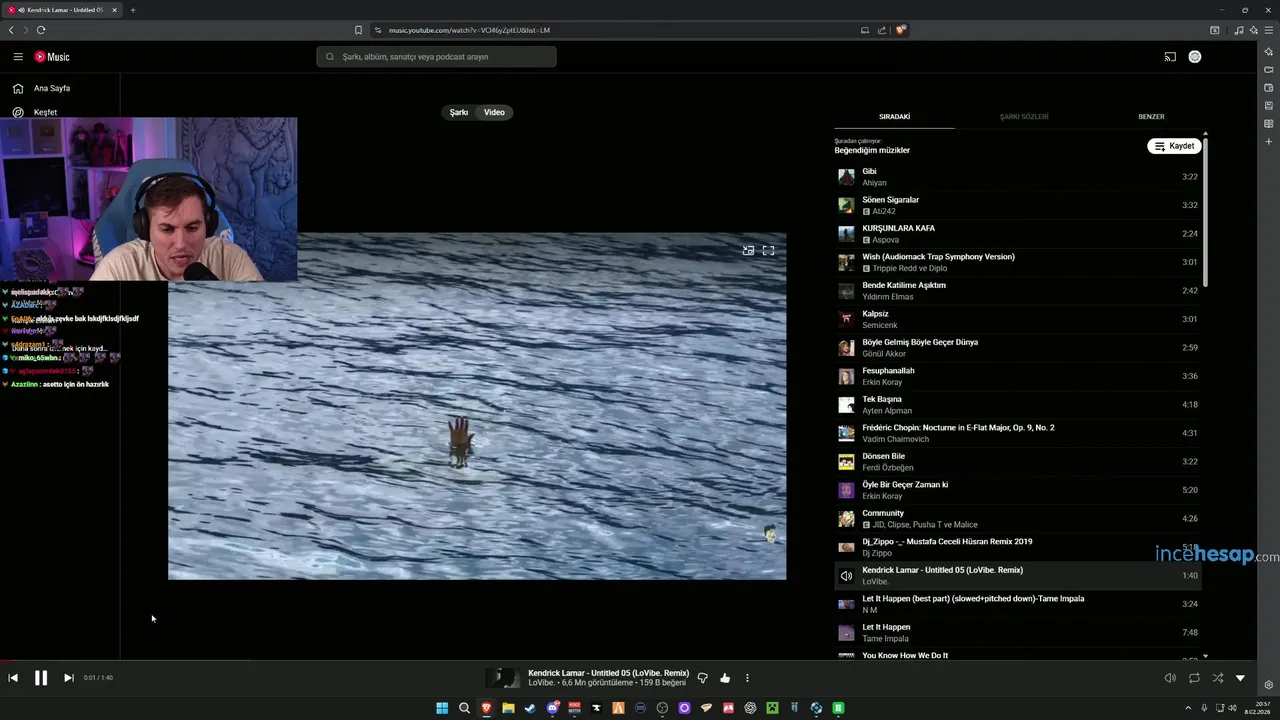The height and width of the screenshot is (720, 1280).
Task: Click the YouTube Music logo
Action: click(52, 57)
